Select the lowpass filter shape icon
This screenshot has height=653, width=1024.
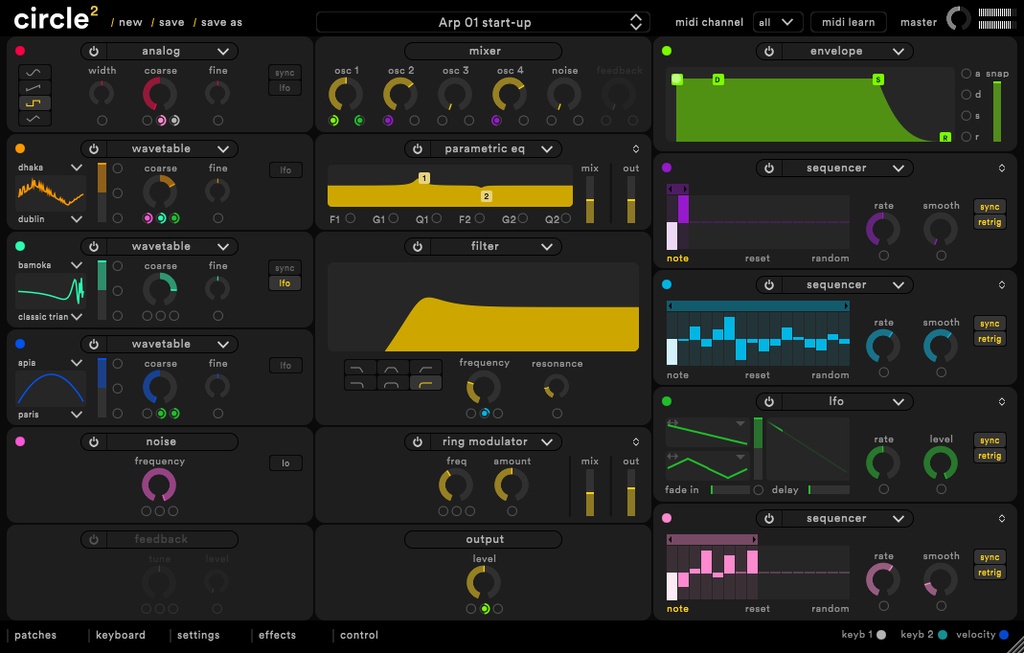click(358, 367)
